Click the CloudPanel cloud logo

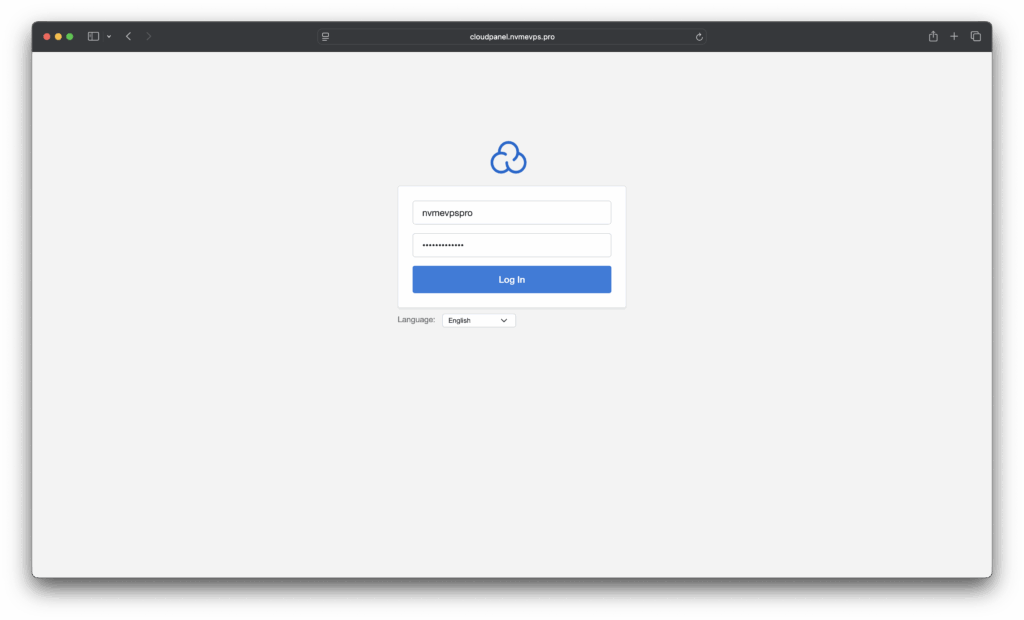coord(508,158)
